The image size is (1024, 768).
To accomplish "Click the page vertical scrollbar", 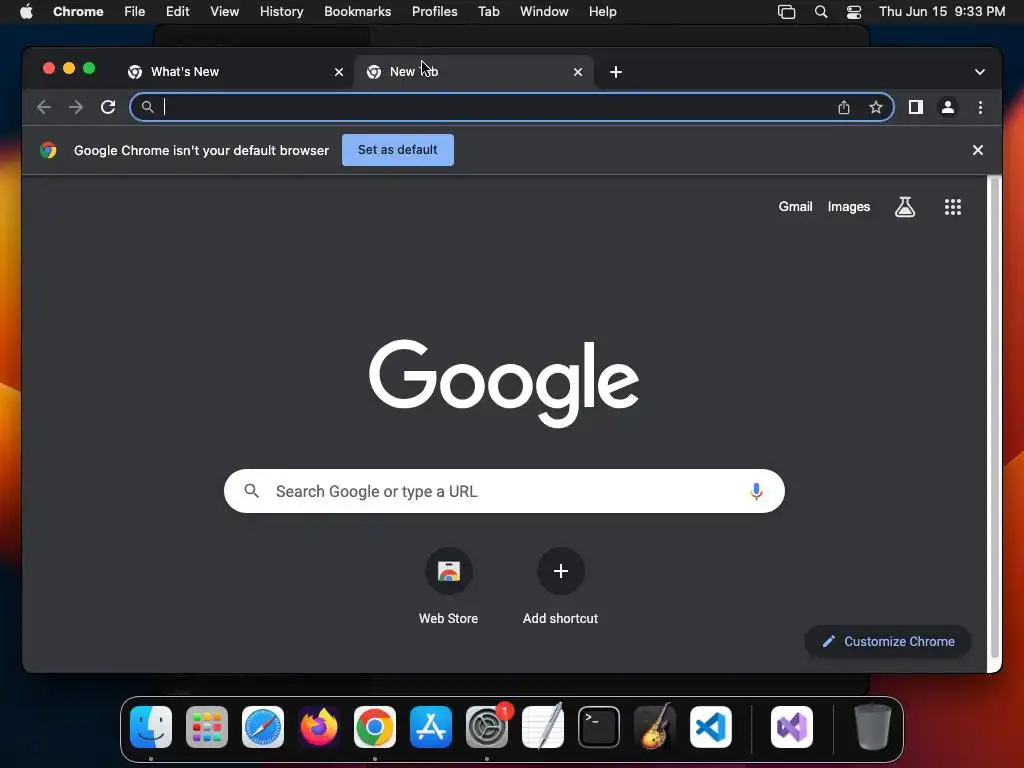I will click(x=995, y=418).
